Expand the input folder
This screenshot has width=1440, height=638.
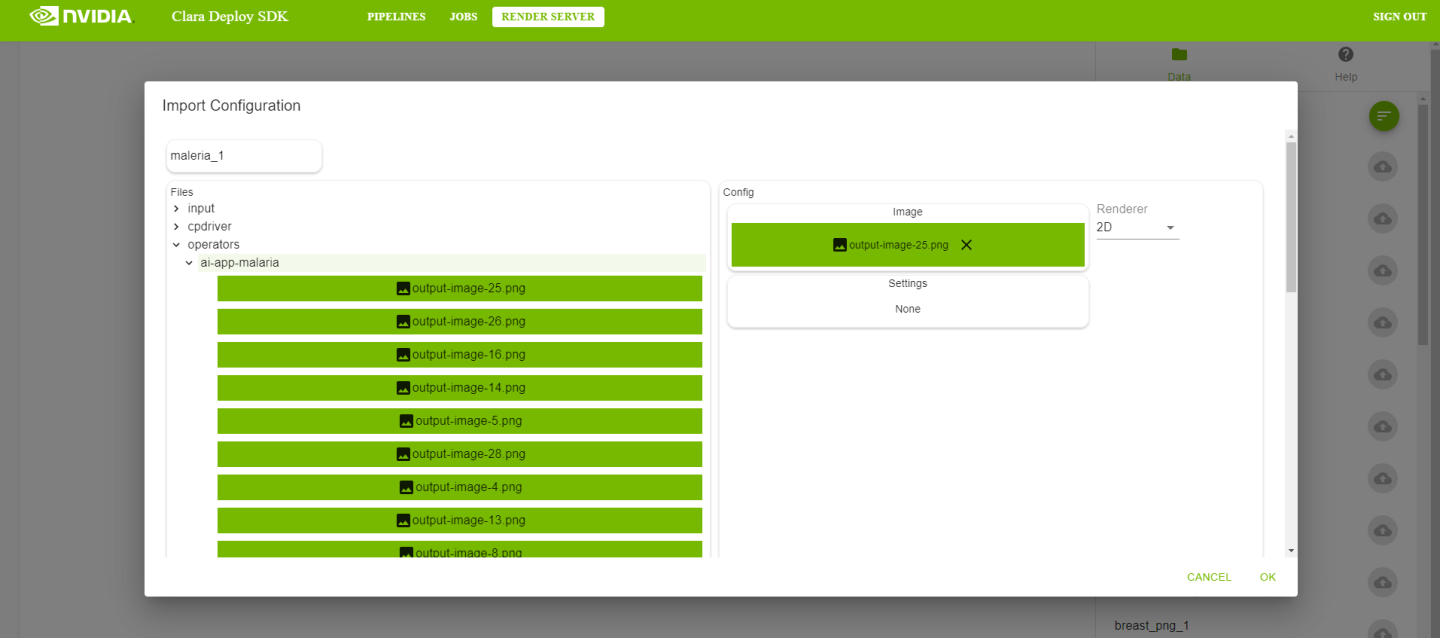click(x=177, y=209)
